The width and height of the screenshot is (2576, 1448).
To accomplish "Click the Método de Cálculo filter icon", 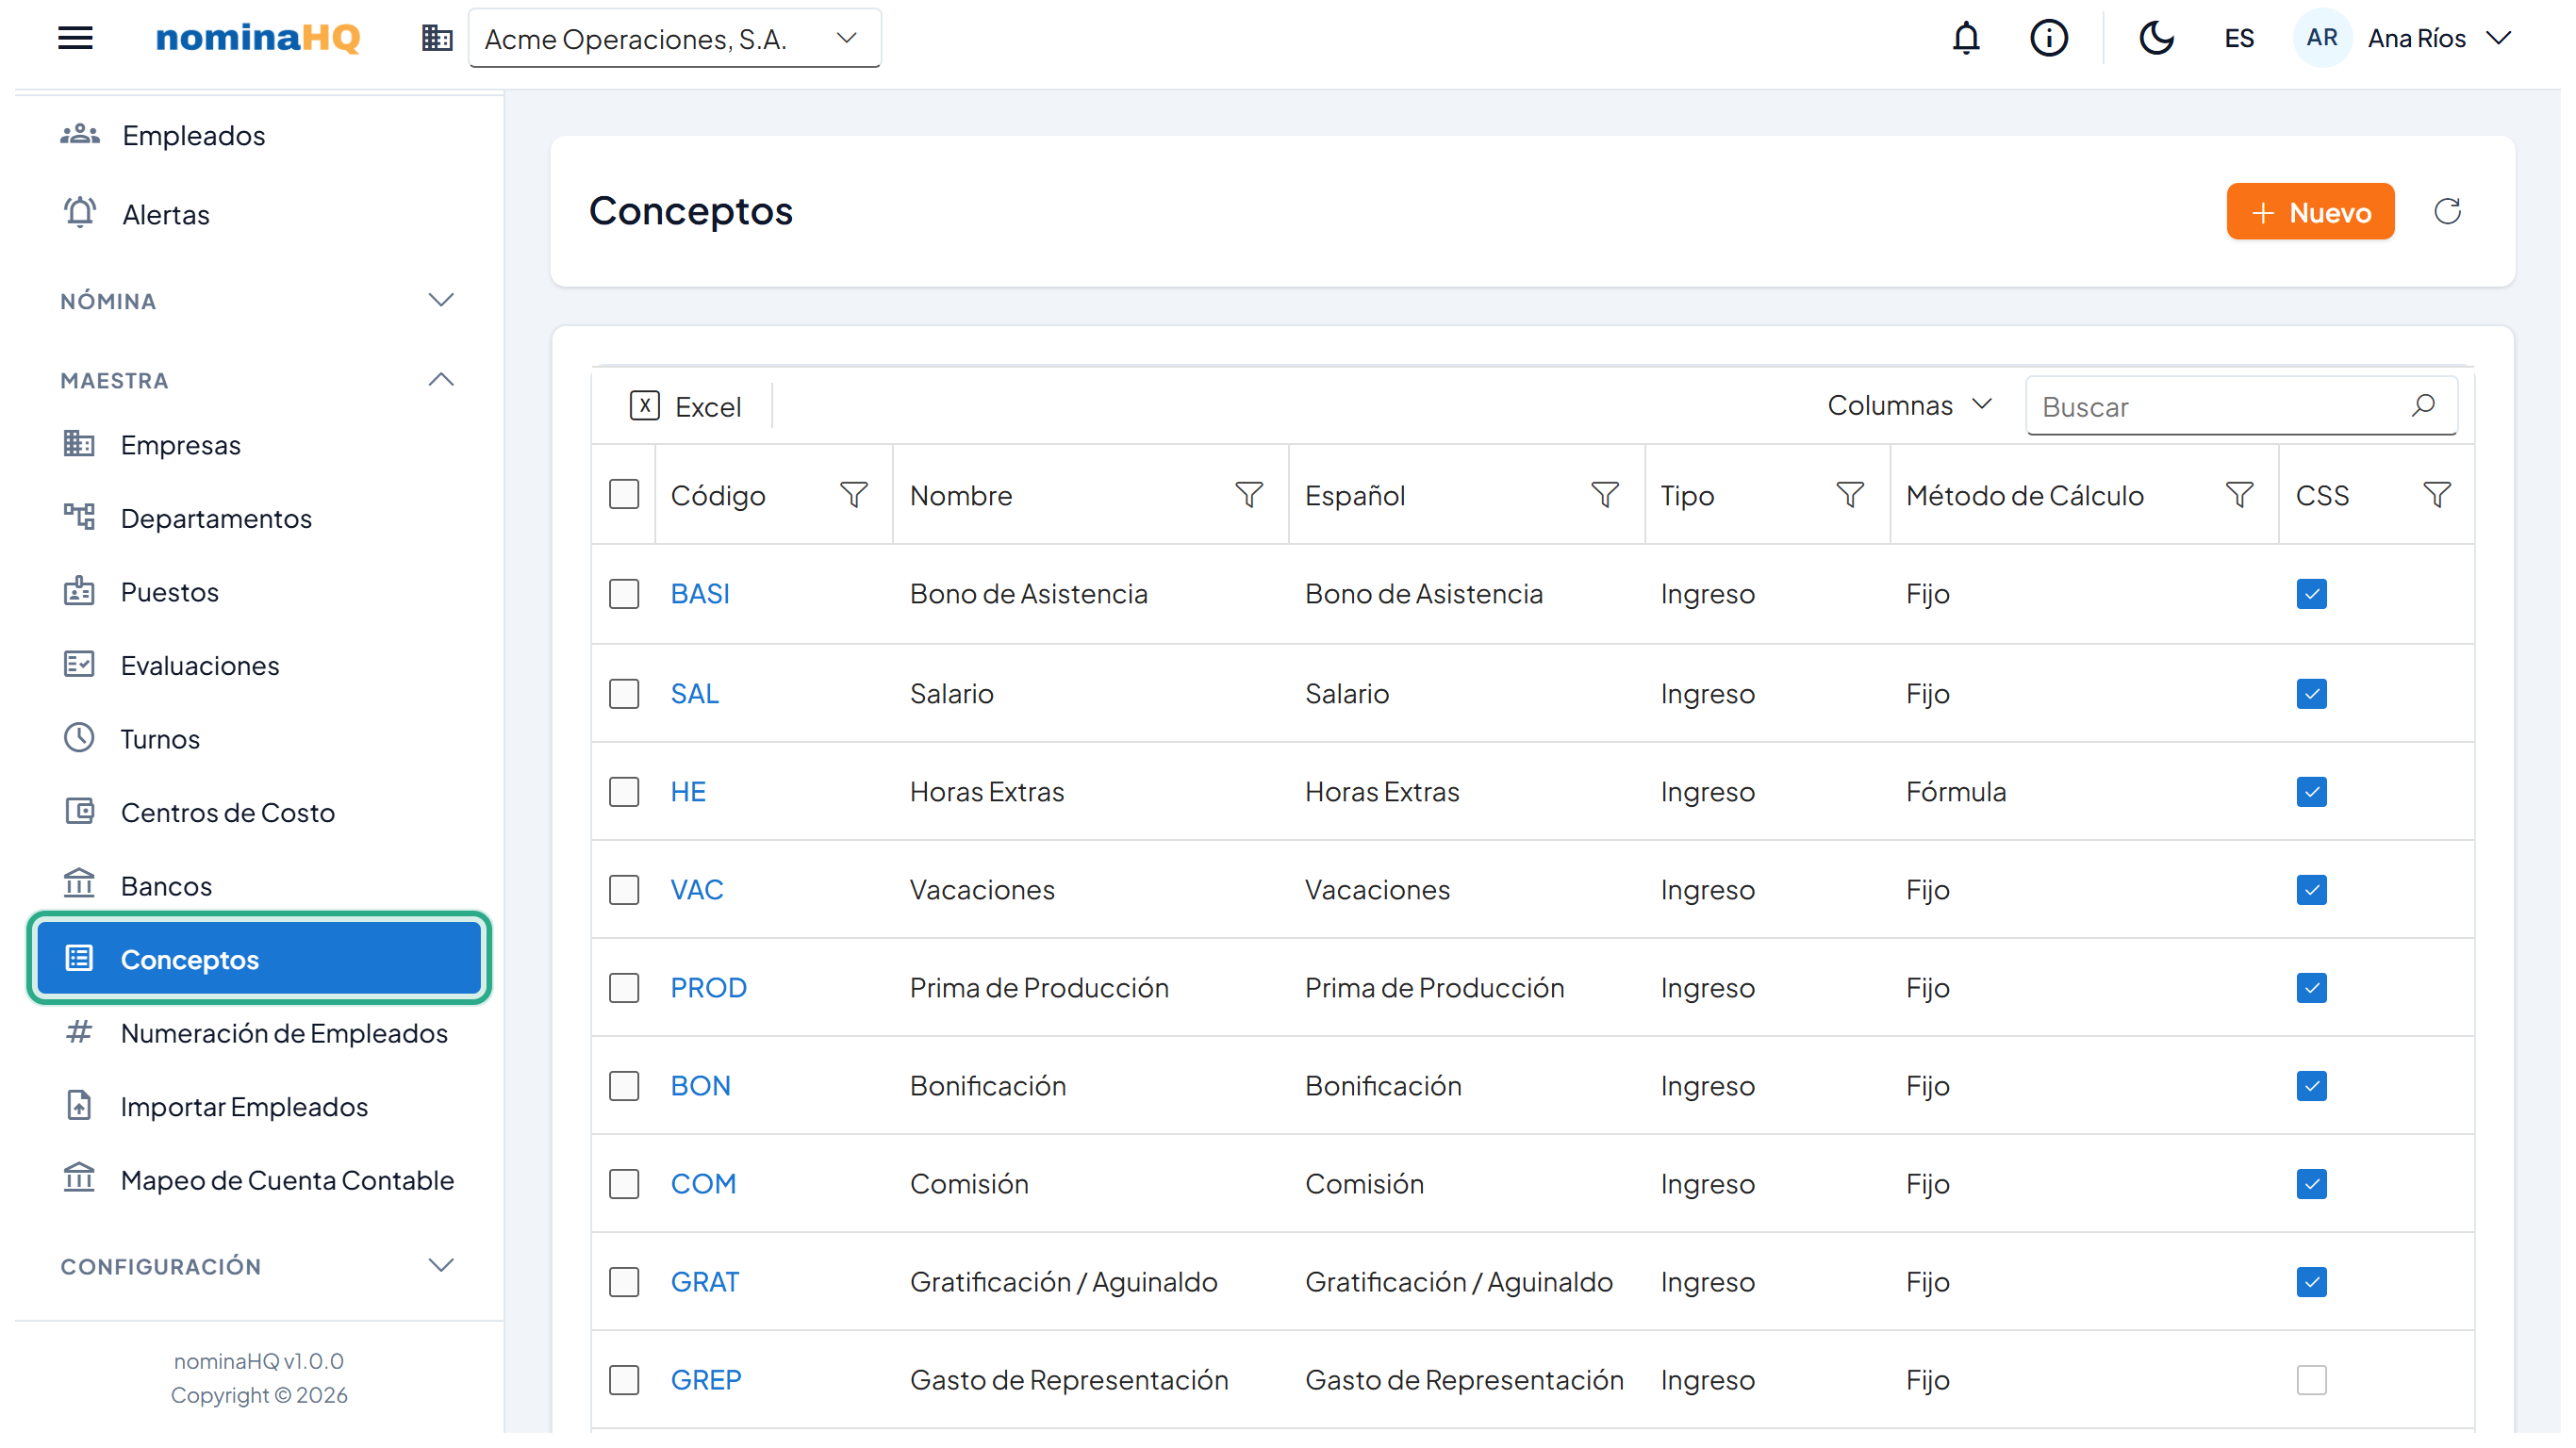I will [2239, 495].
